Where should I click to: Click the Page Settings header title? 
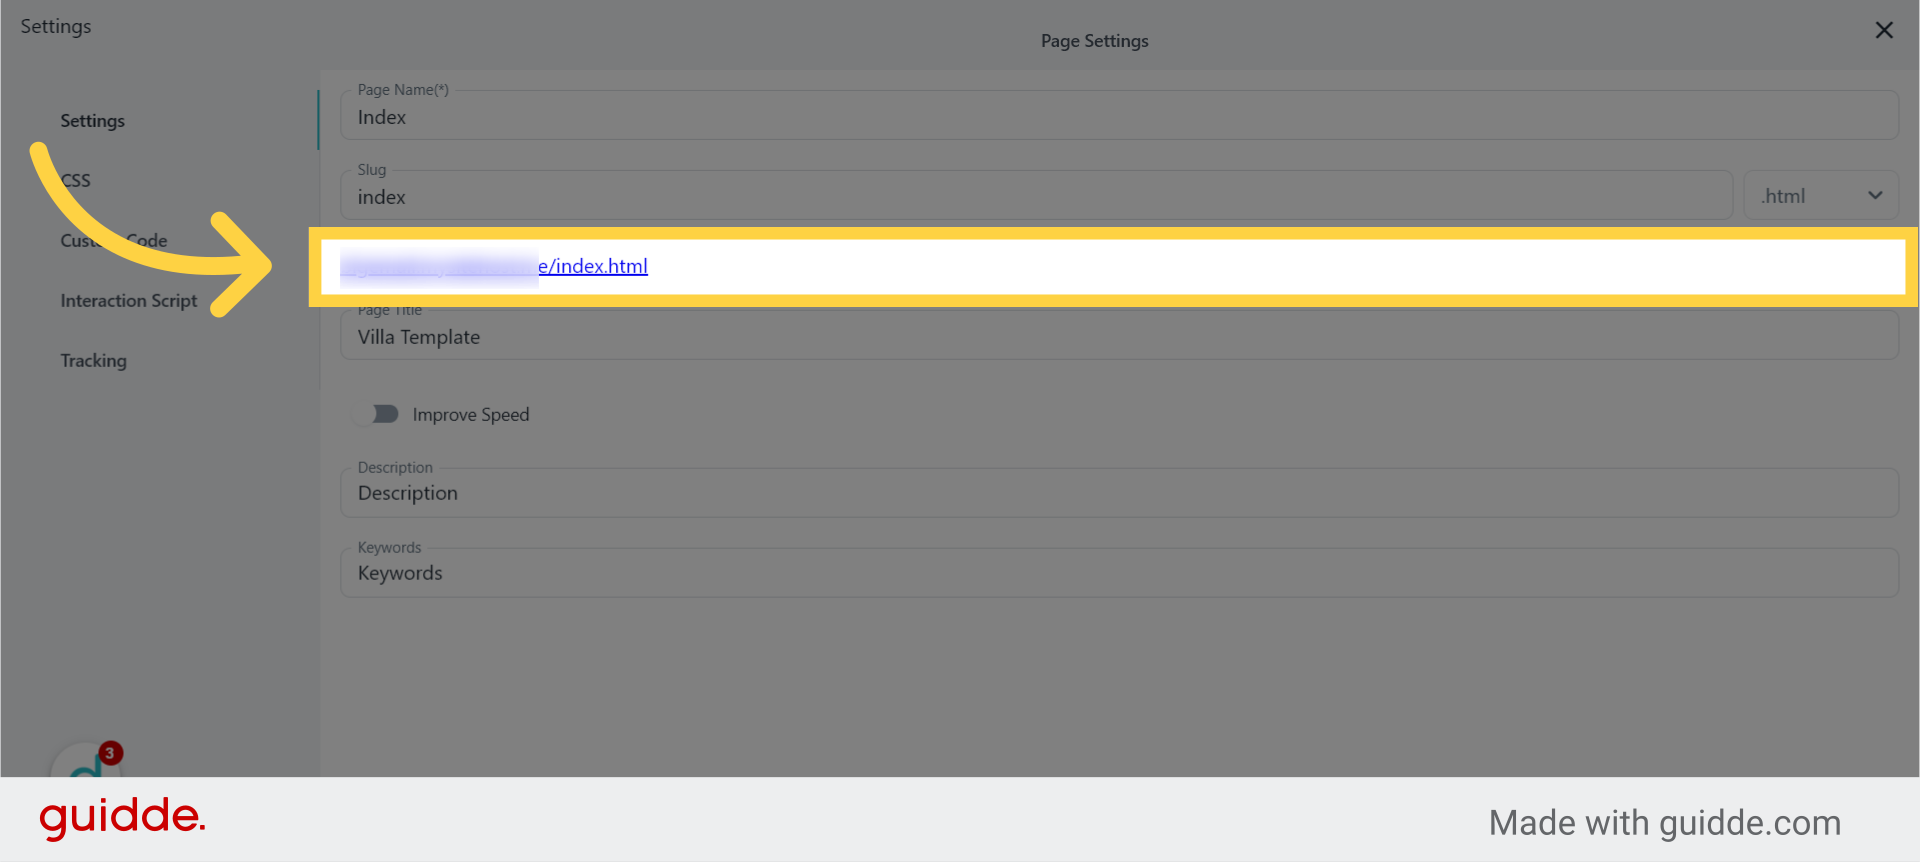tap(1094, 41)
